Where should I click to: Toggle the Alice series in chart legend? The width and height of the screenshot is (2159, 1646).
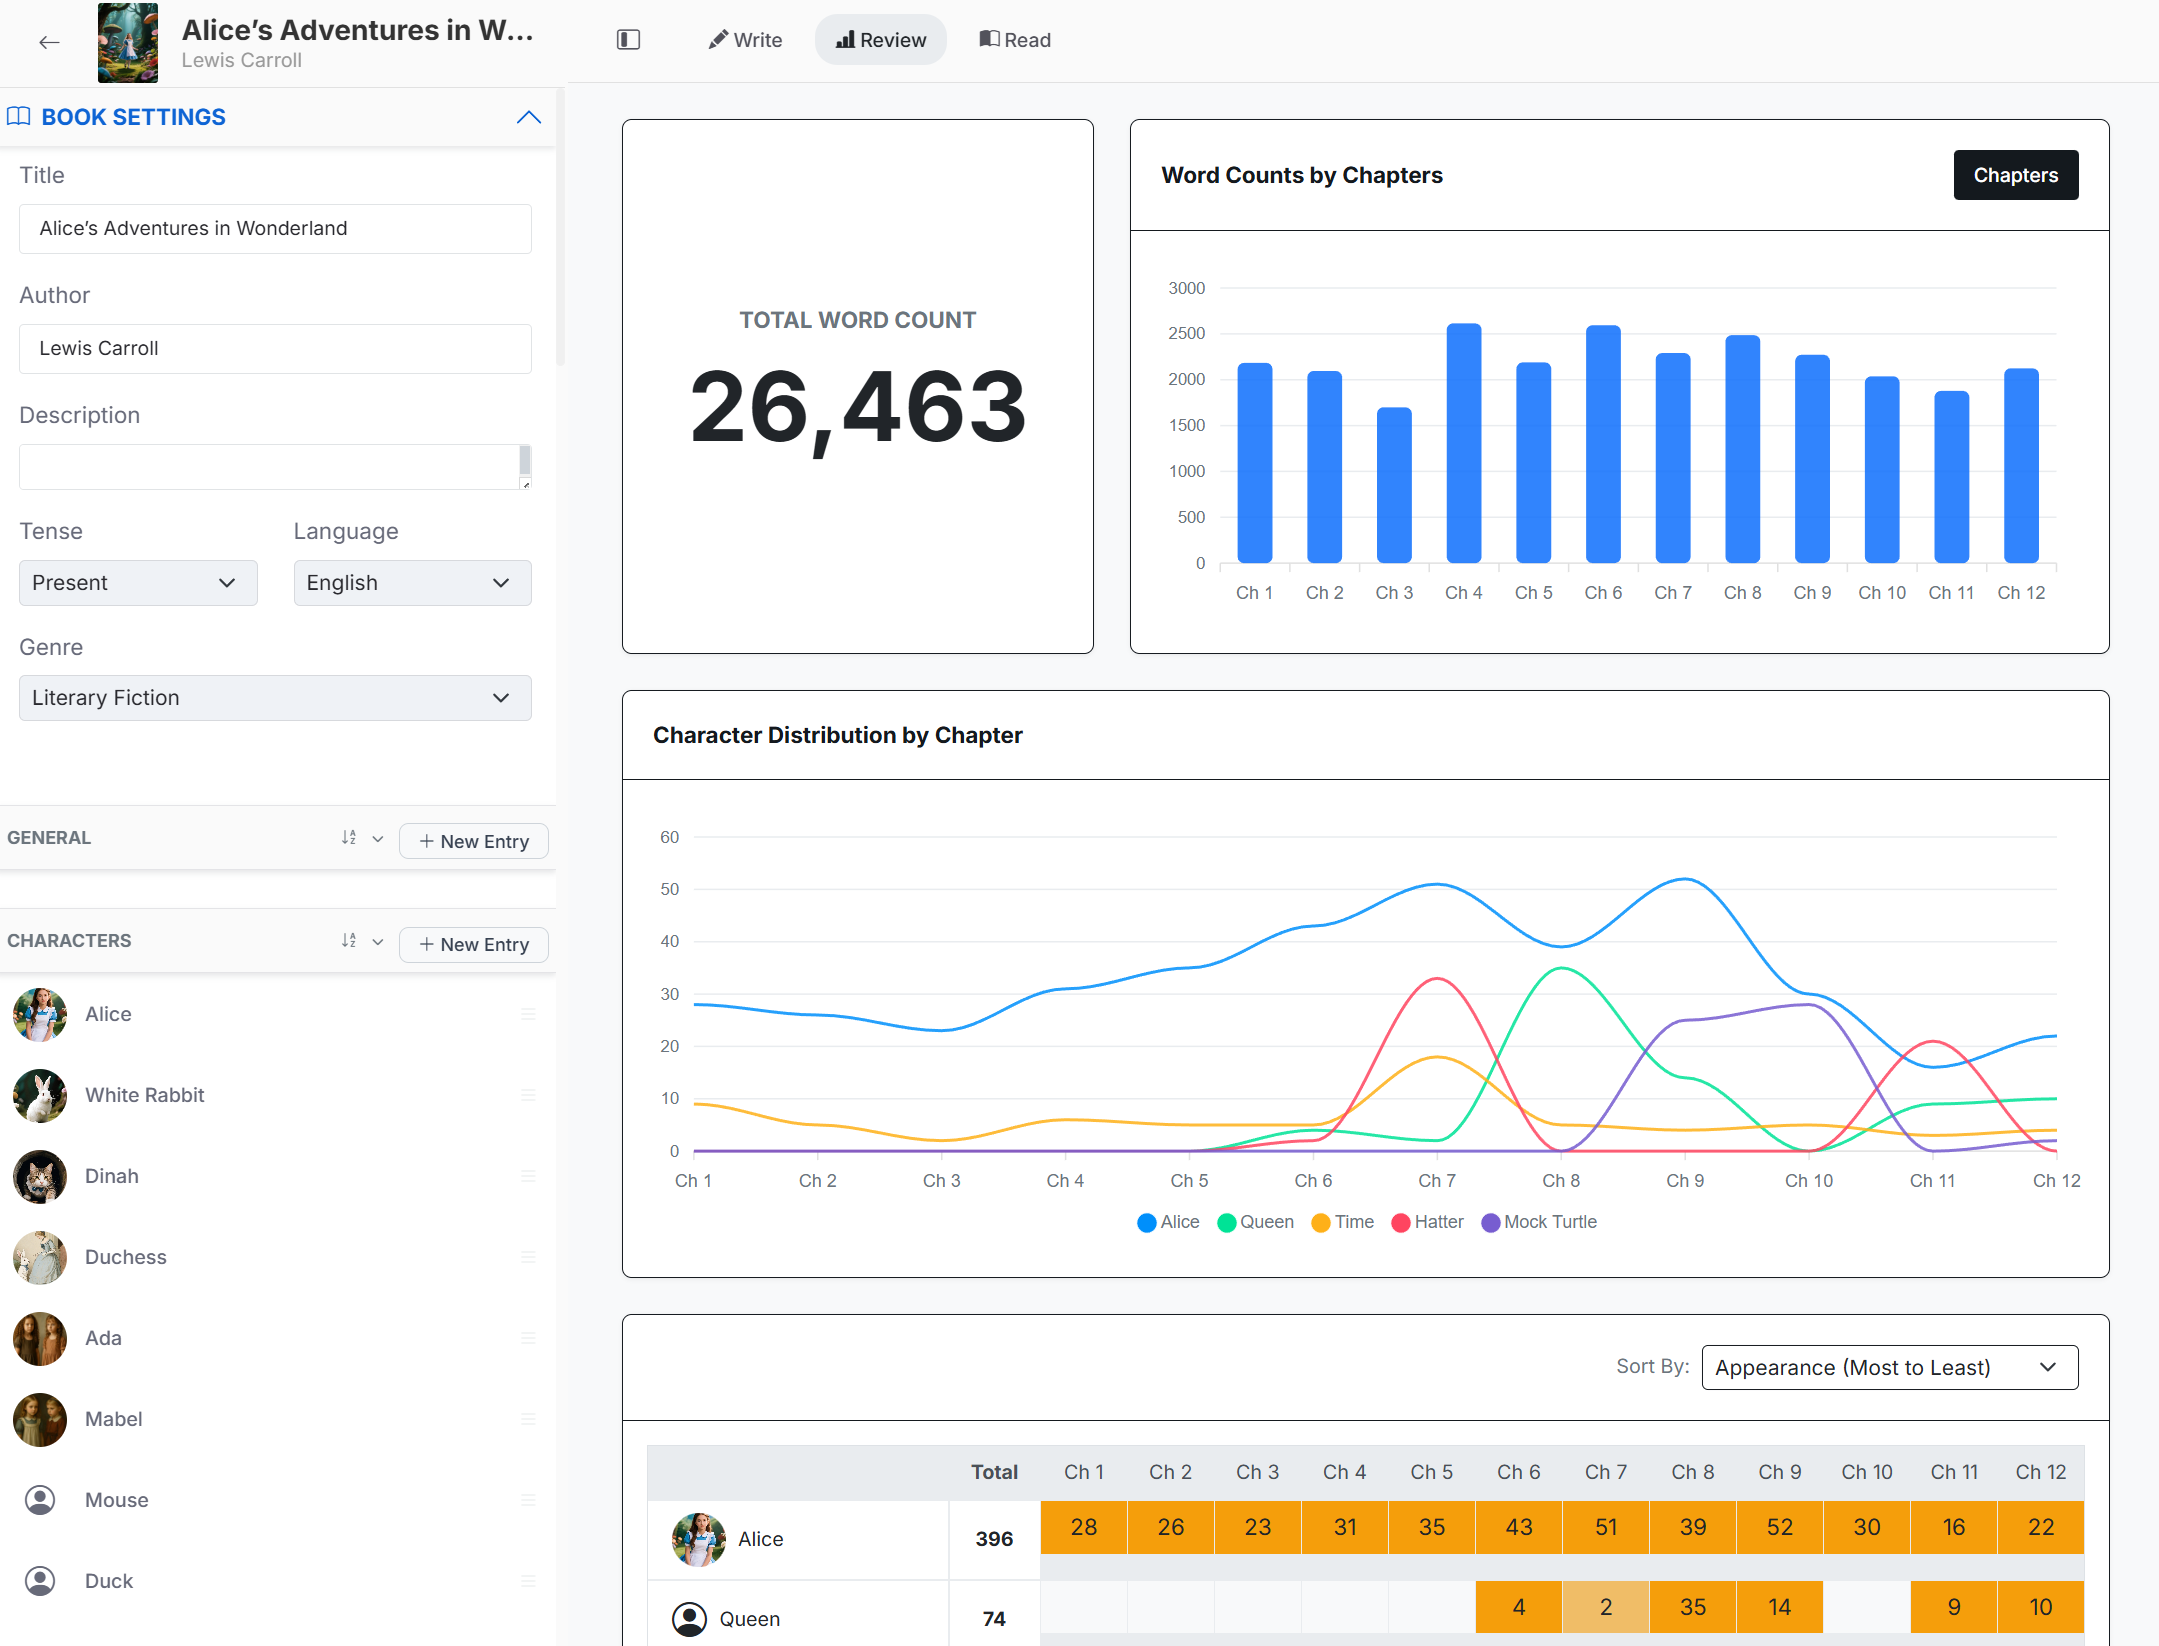click(1168, 1222)
